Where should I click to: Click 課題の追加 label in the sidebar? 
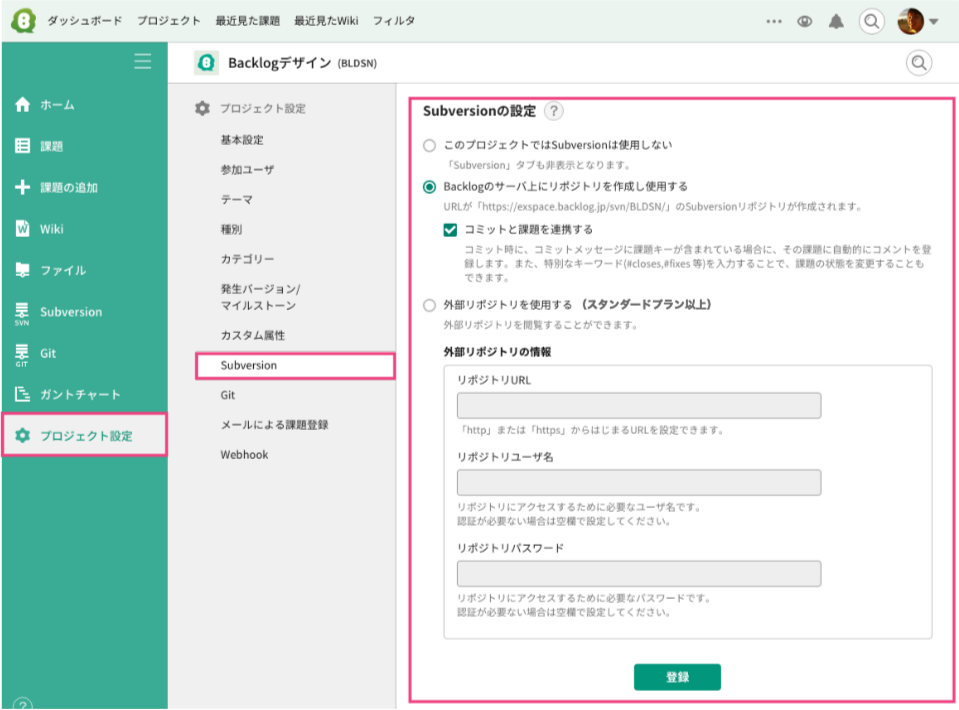pos(69,188)
